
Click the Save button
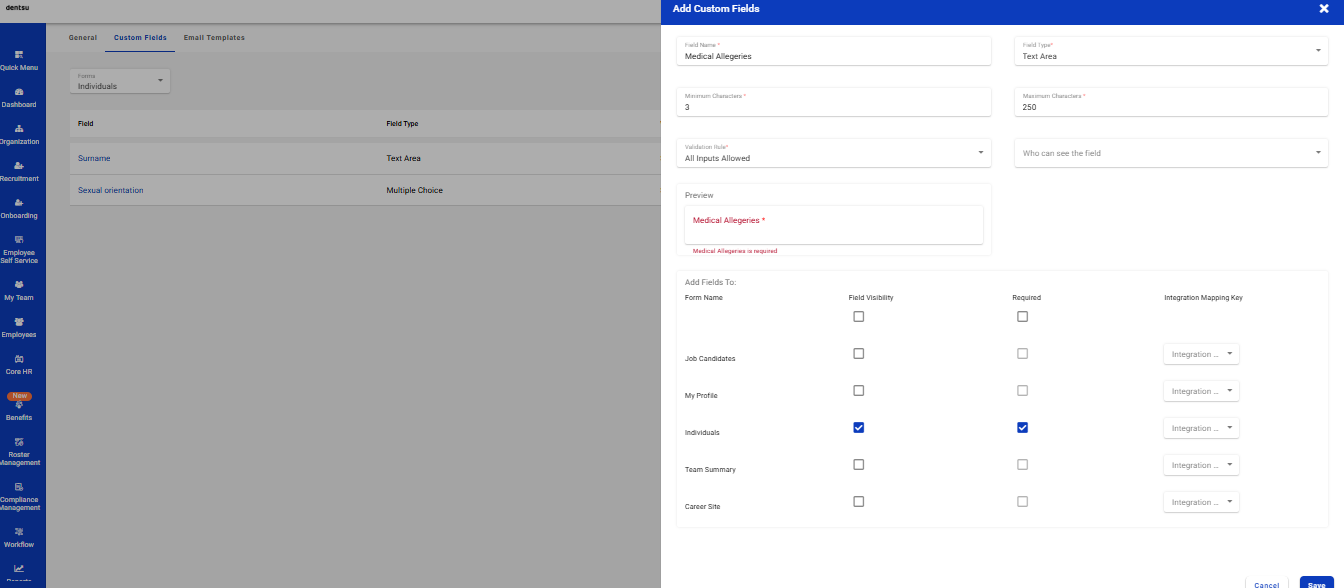tap(1316, 584)
